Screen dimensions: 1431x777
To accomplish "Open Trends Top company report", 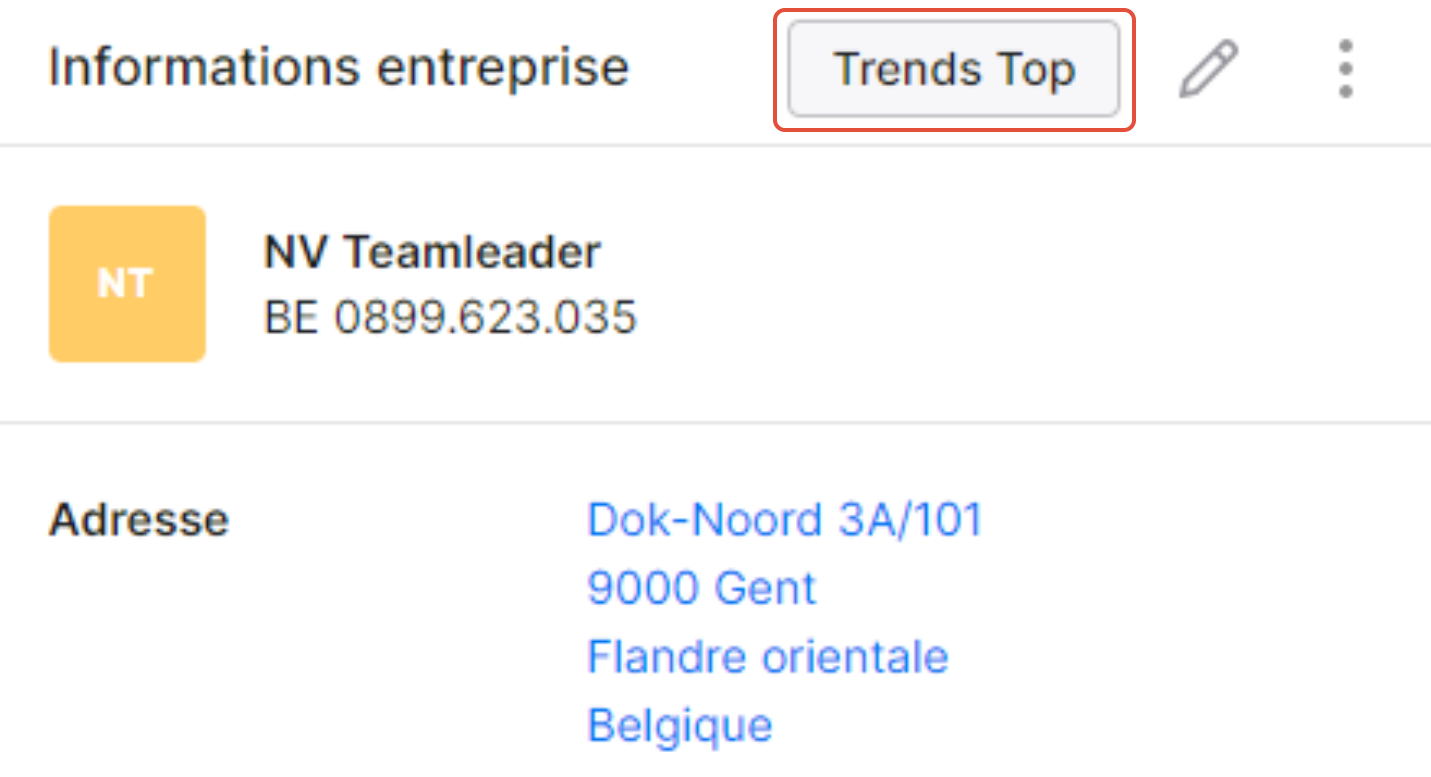I will tap(954, 69).
